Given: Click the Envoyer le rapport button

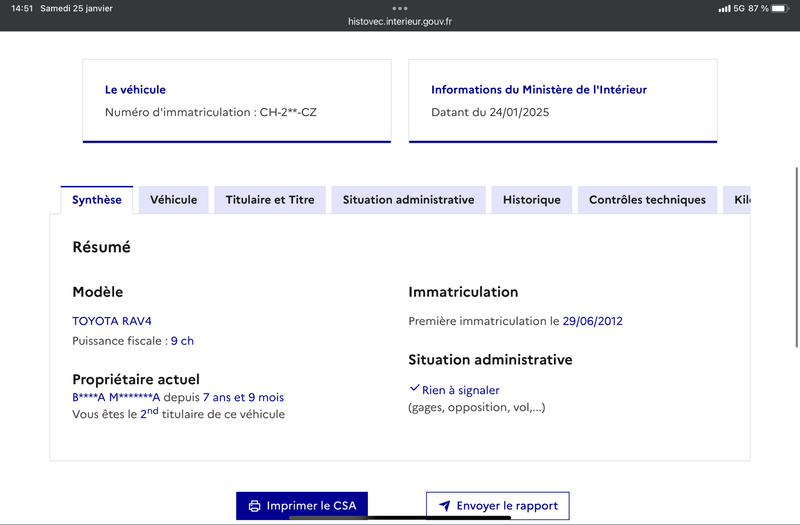Looking at the screenshot, I should click(x=497, y=506).
